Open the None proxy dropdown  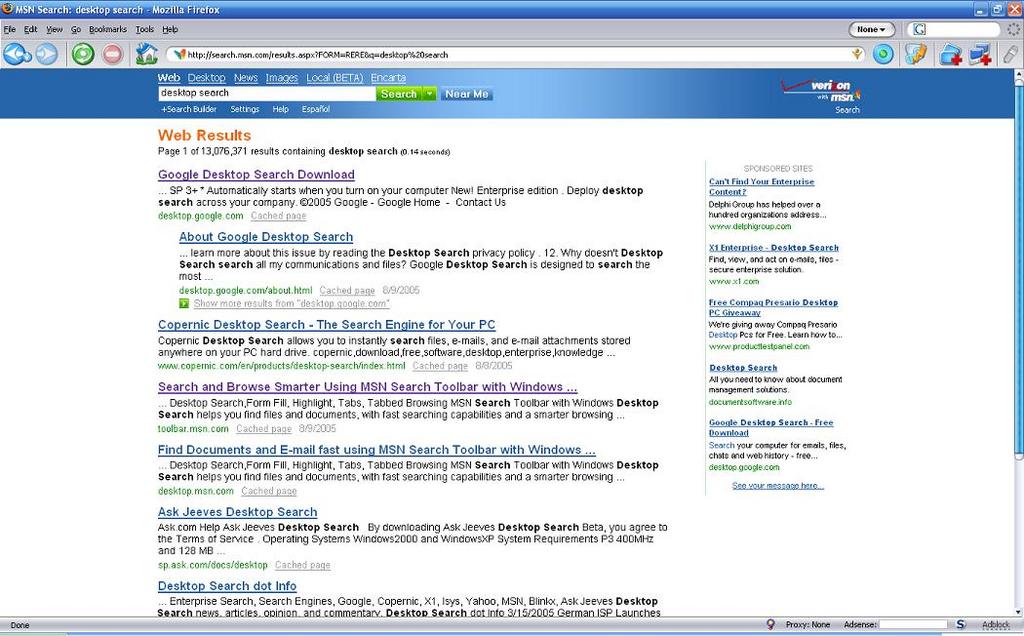871,29
